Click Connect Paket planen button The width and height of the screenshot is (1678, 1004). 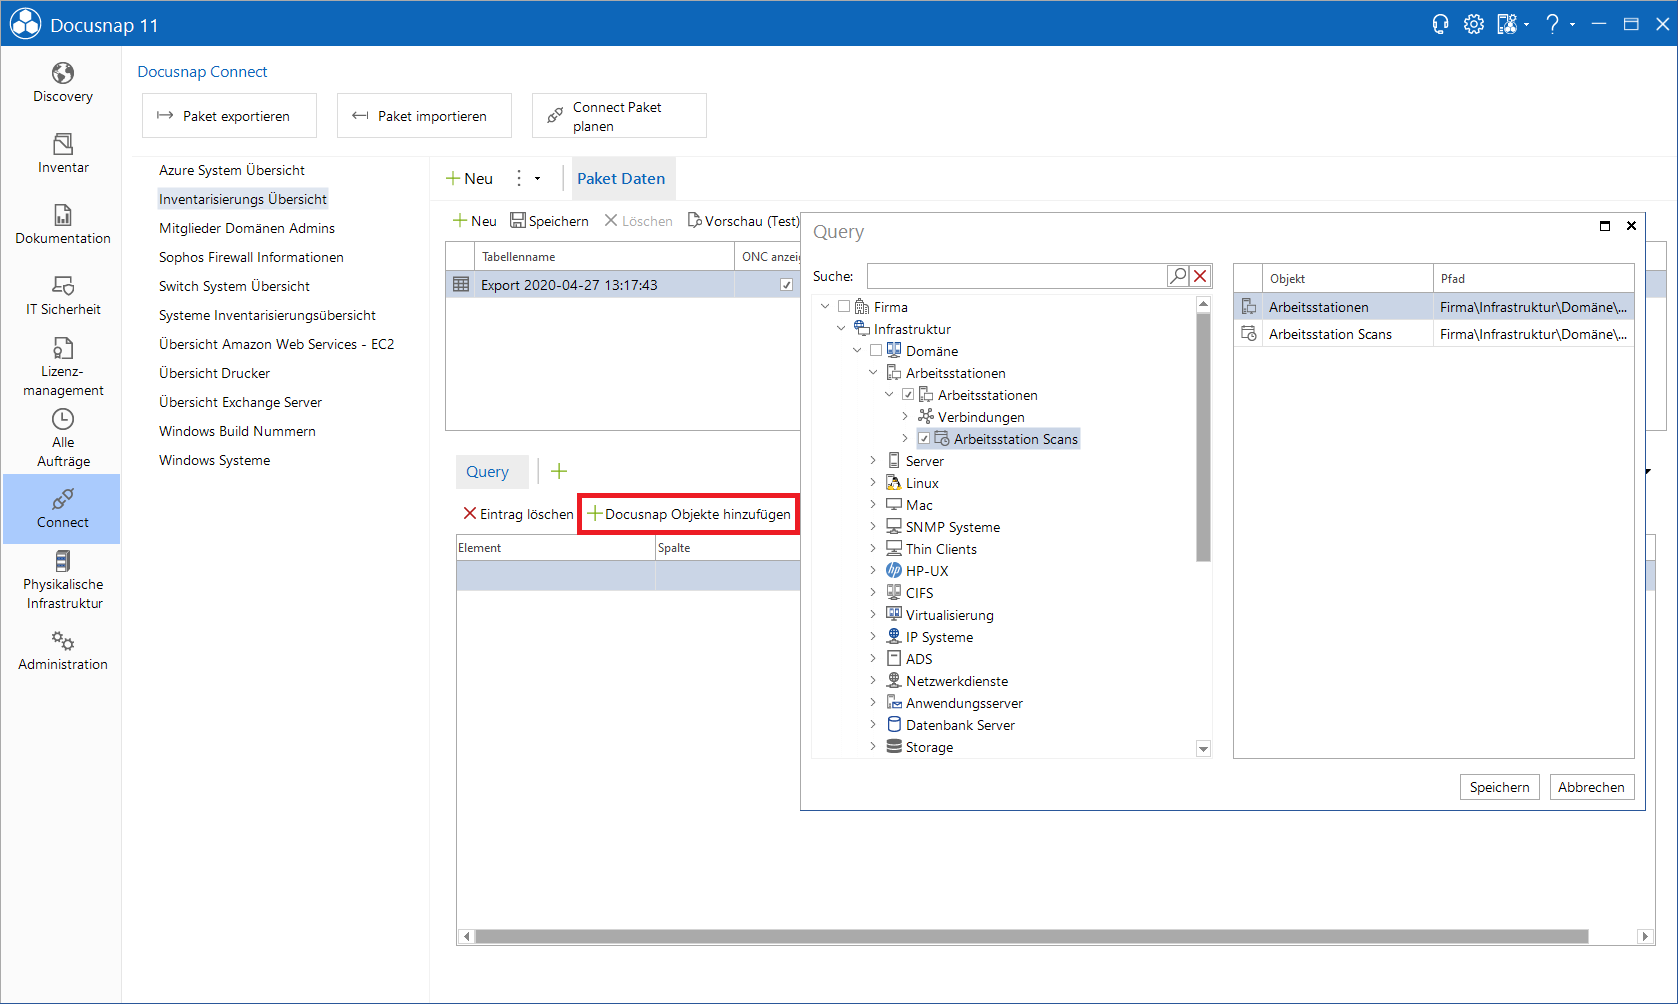click(x=619, y=116)
